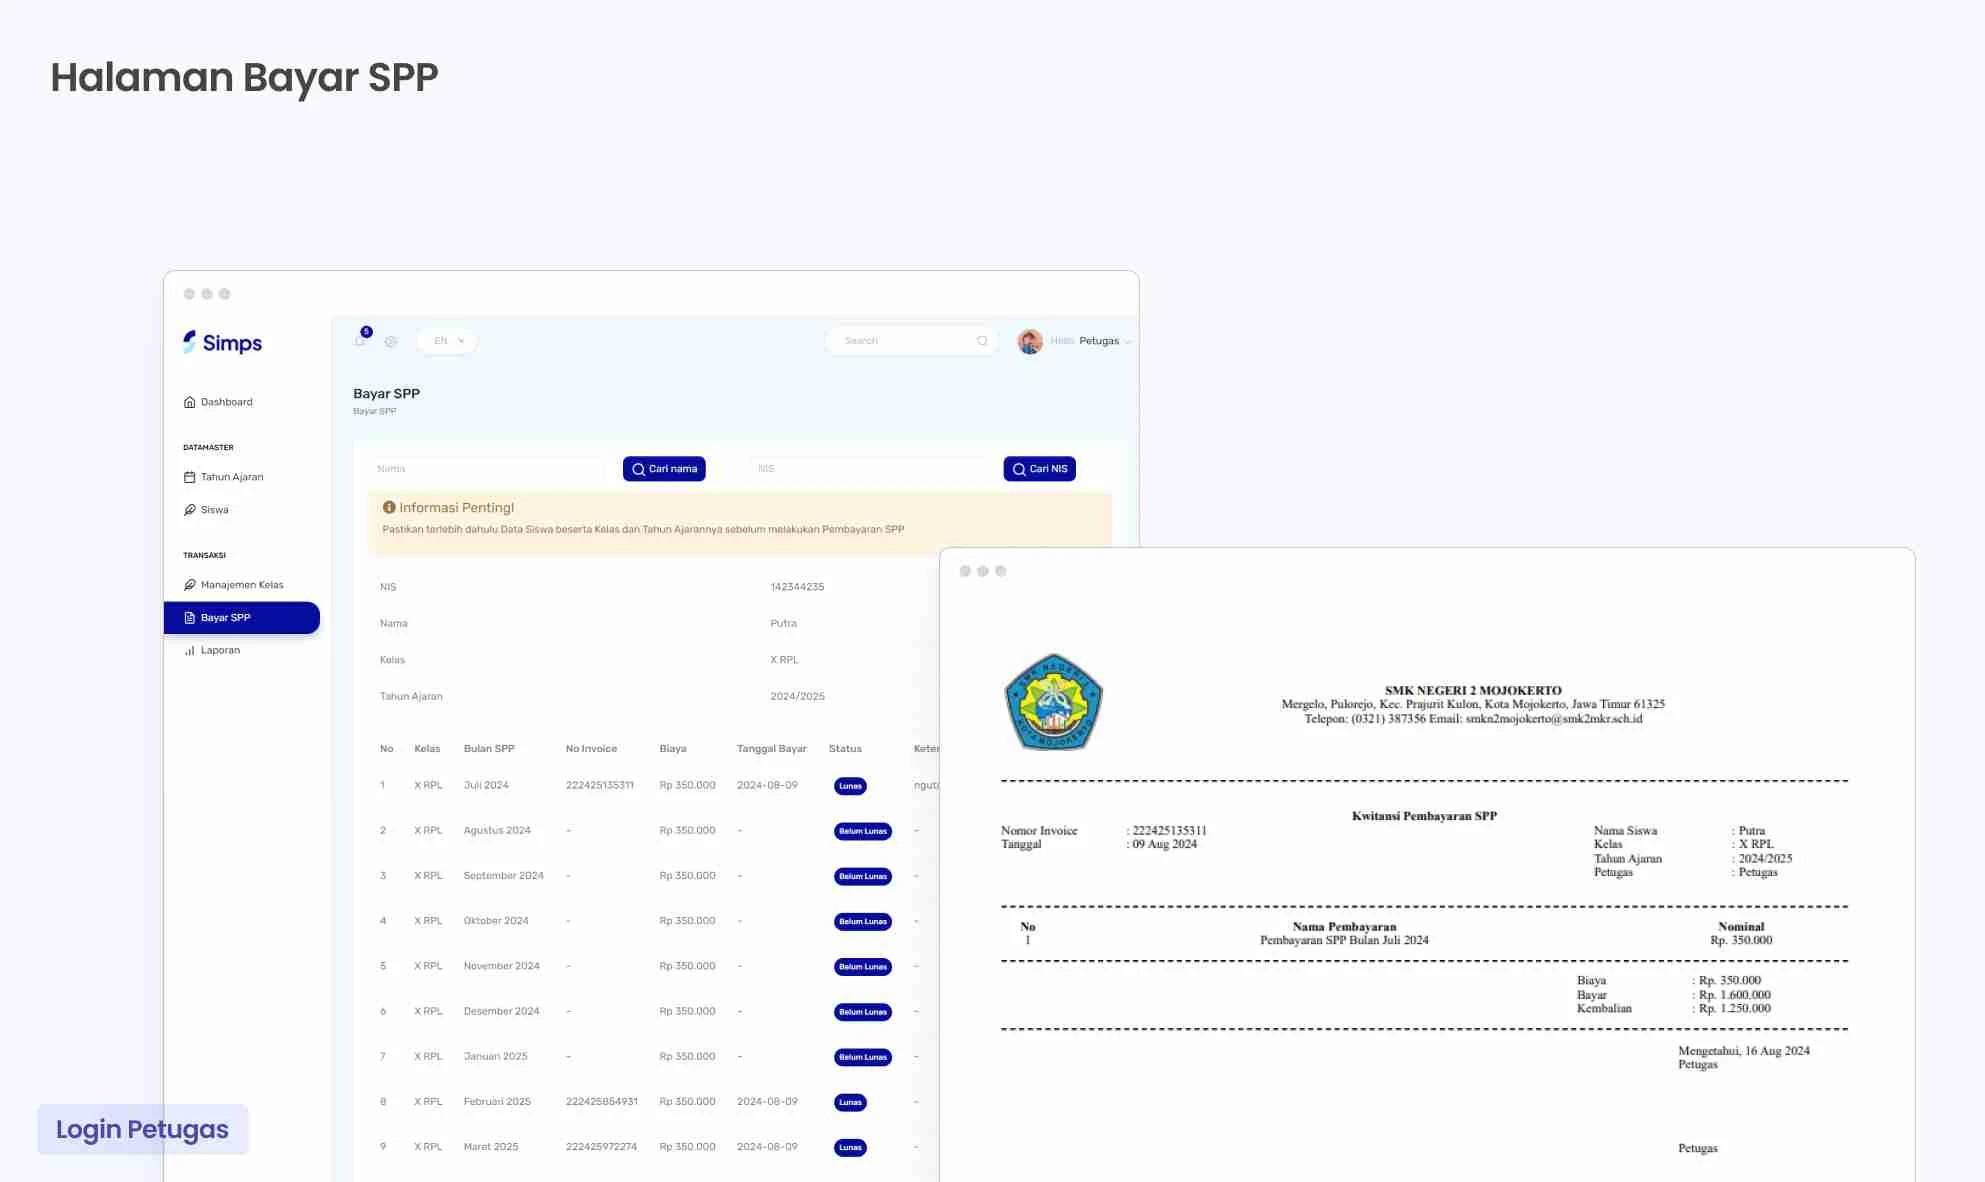Click the Nama input field
The width and height of the screenshot is (1985, 1182).
[x=486, y=469]
